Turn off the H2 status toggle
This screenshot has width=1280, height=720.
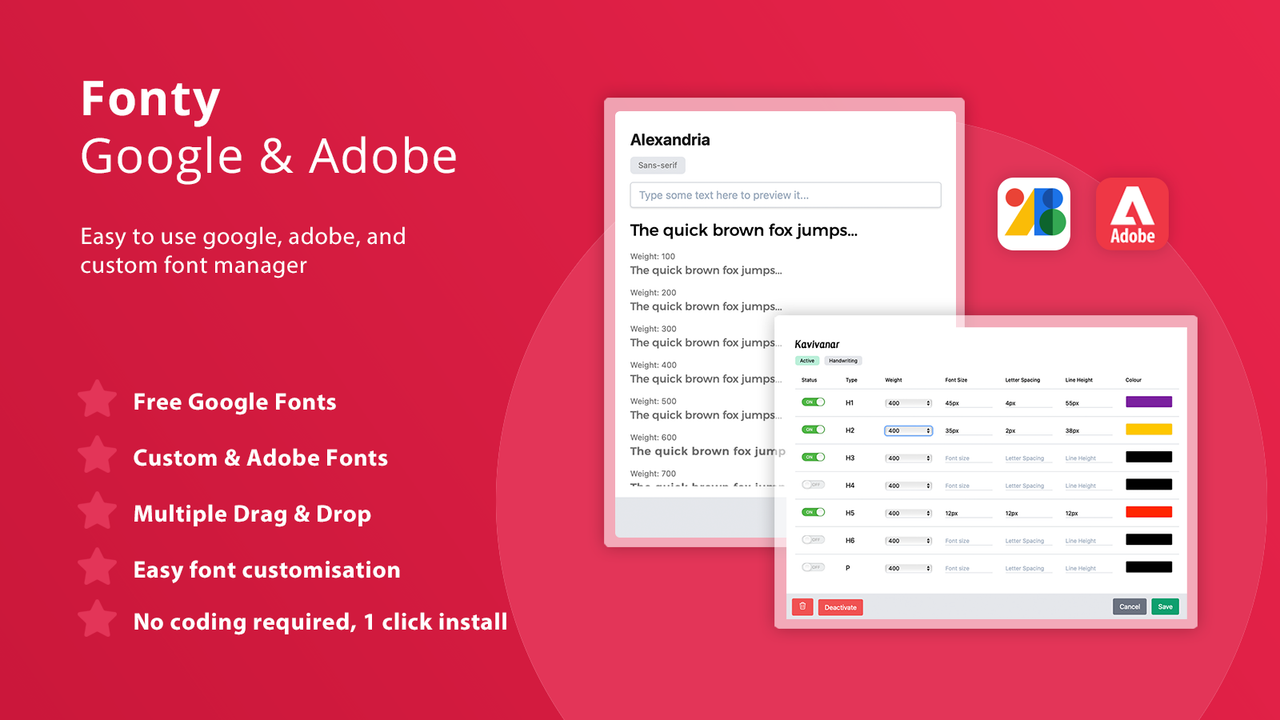813,430
